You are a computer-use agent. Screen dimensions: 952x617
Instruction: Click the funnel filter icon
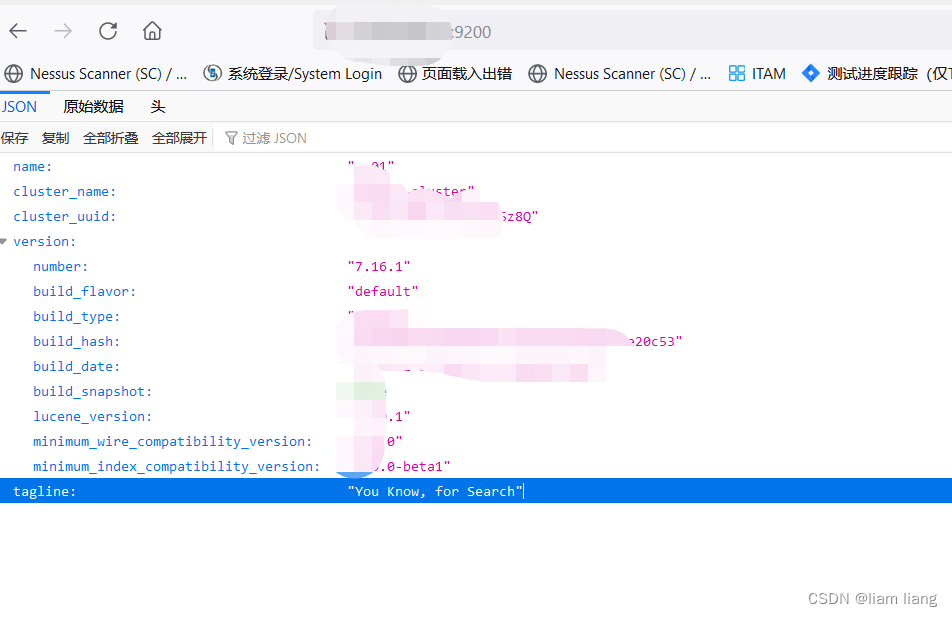[x=231, y=138]
